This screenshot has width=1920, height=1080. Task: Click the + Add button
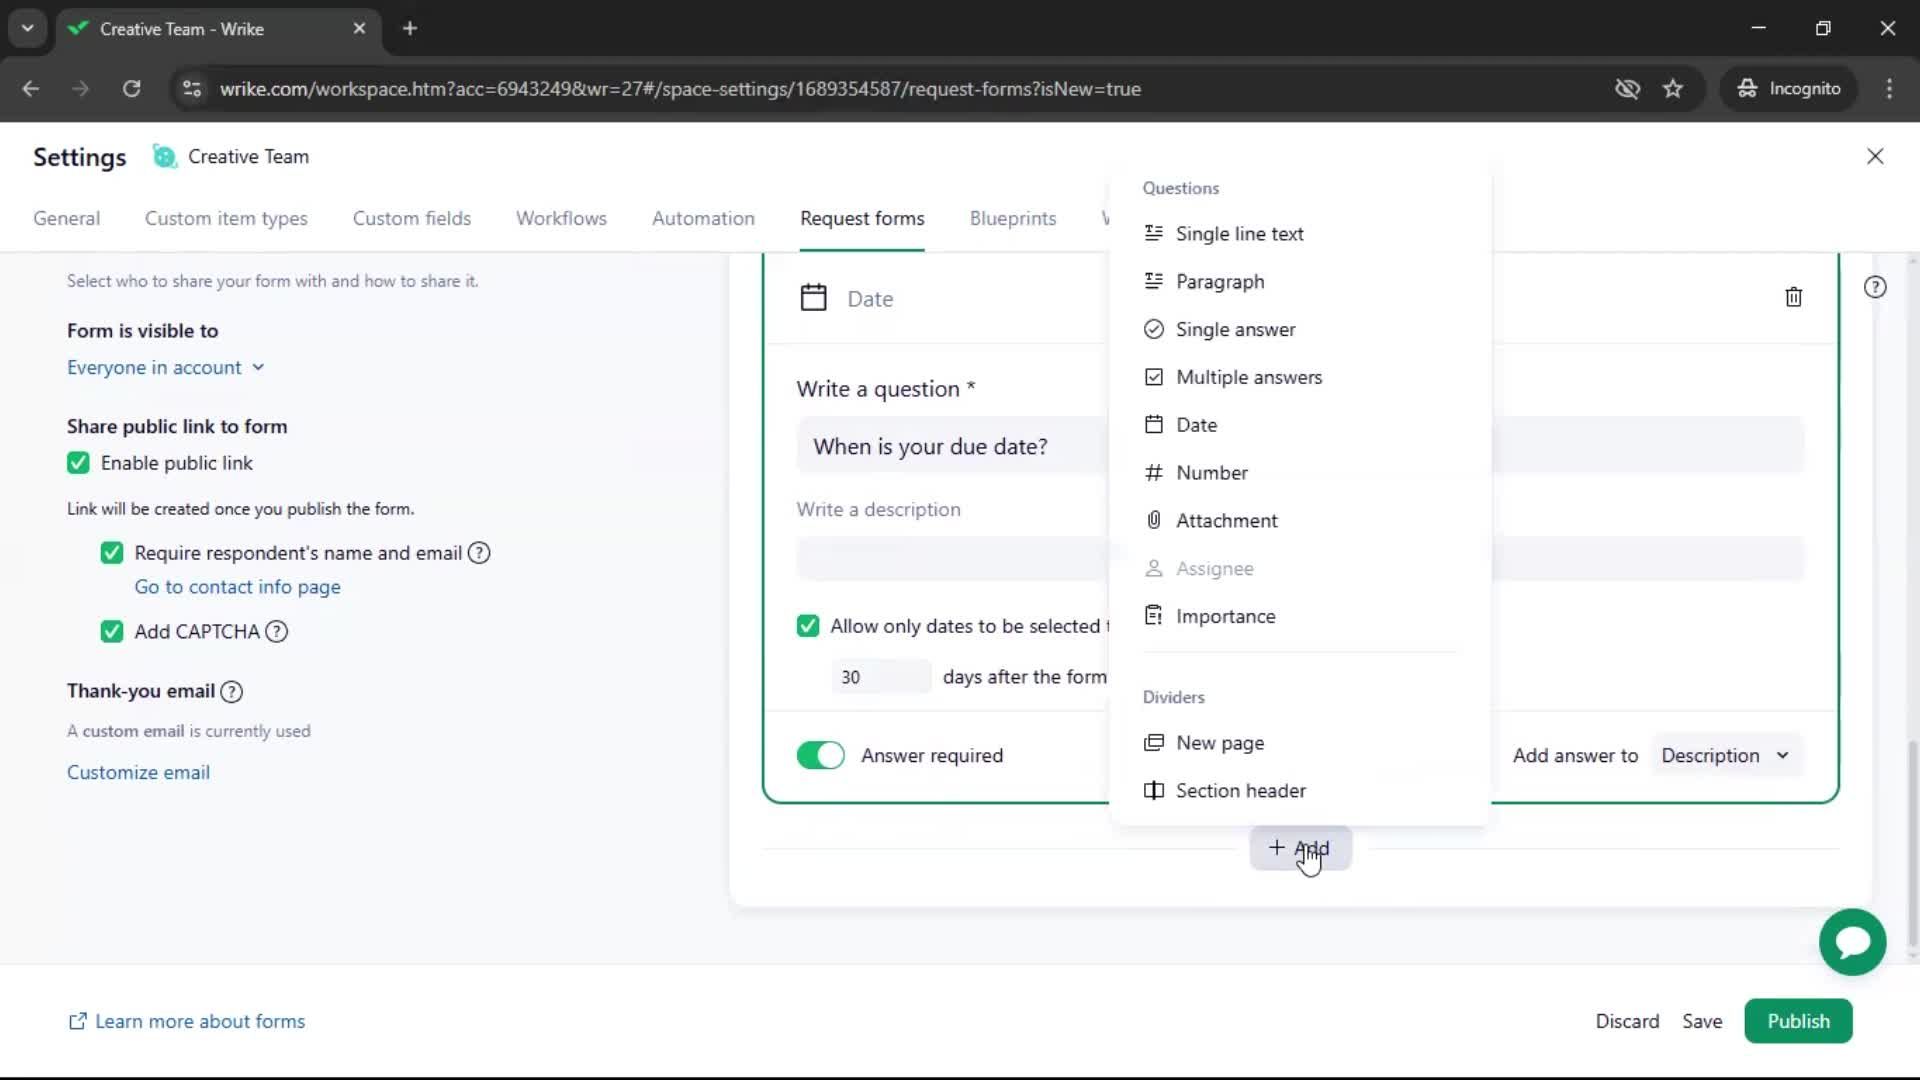pos(1300,848)
